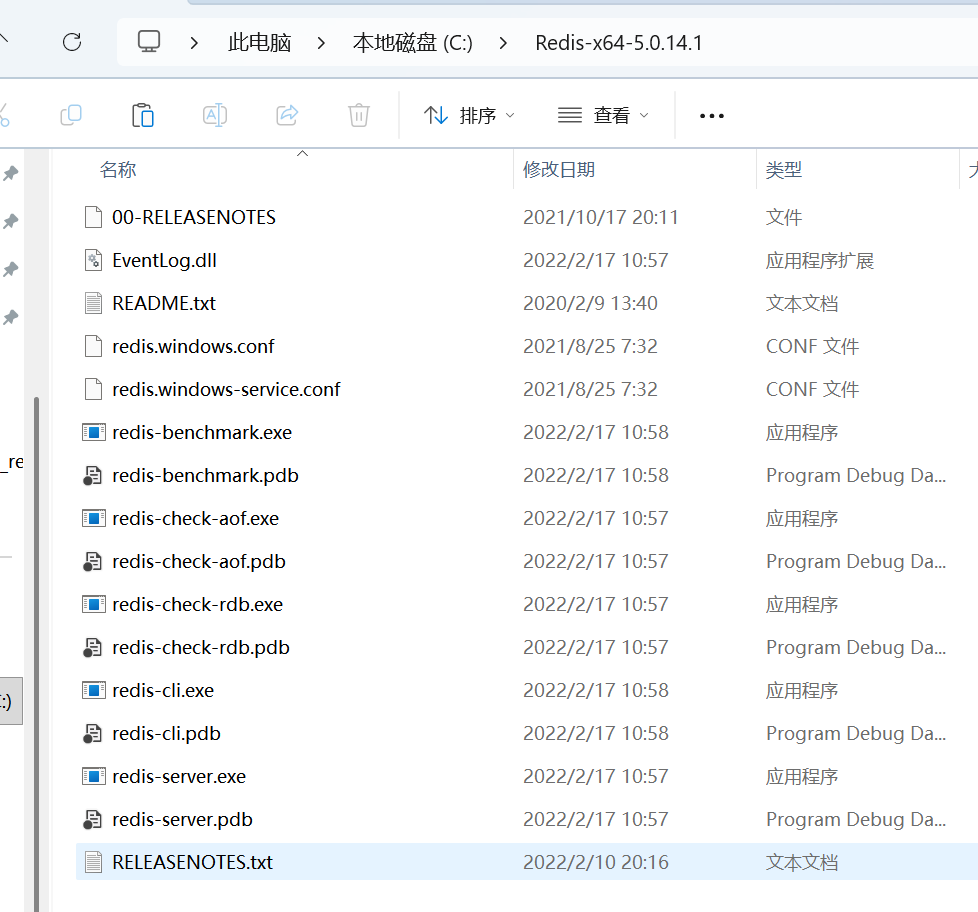Expand chevron after the computer icon
Screen dimensions: 978x912
pos(194,43)
